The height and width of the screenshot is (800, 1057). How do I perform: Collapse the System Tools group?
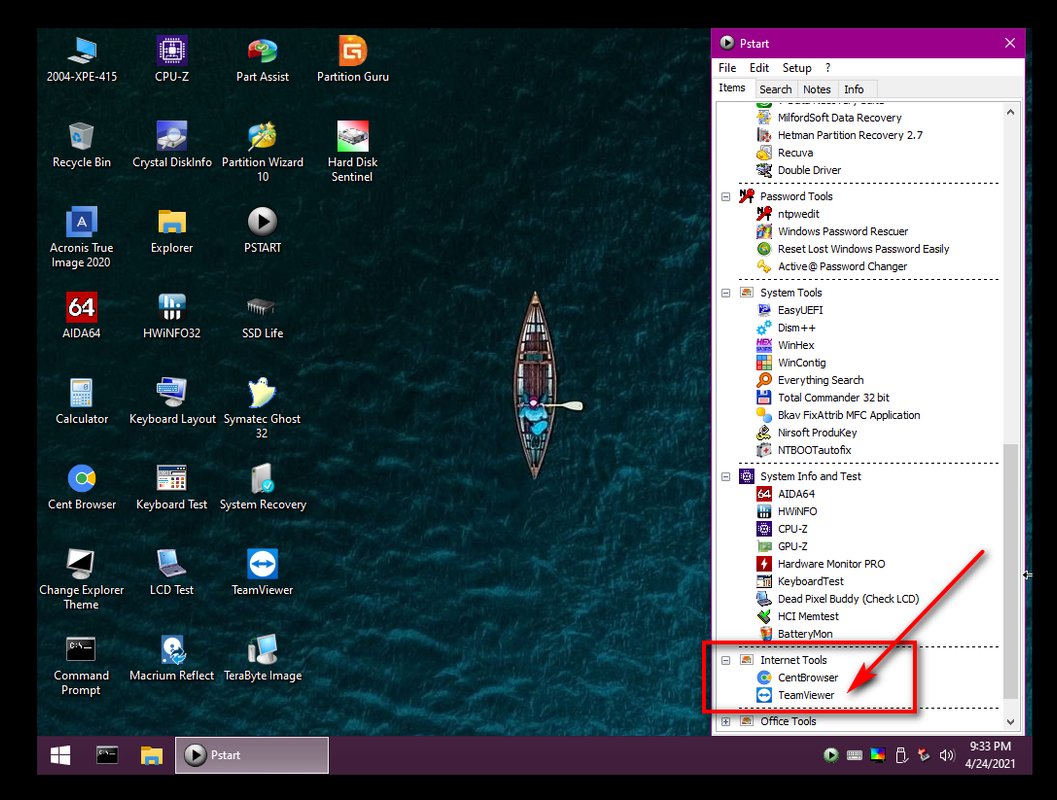point(726,293)
